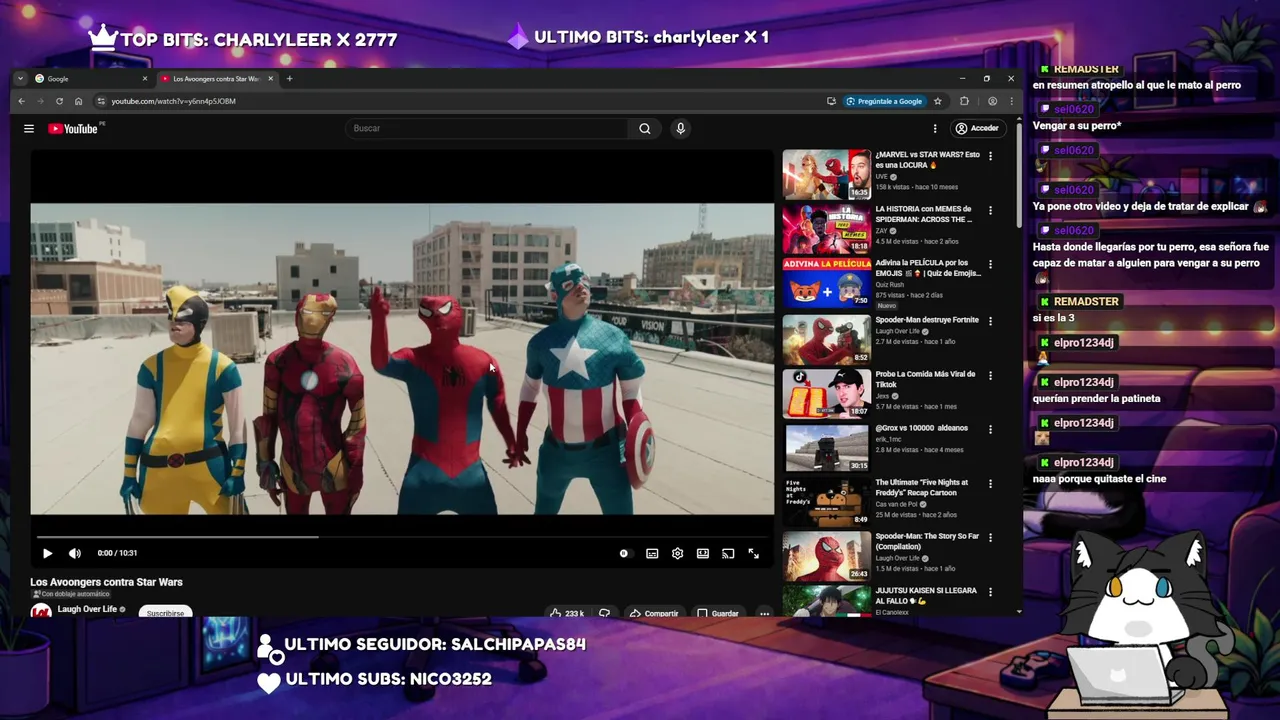Open options for @Grox vs 100000 aldeanos
Image resolution: width=1280 pixels, height=720 pixels.
(990, 429)
